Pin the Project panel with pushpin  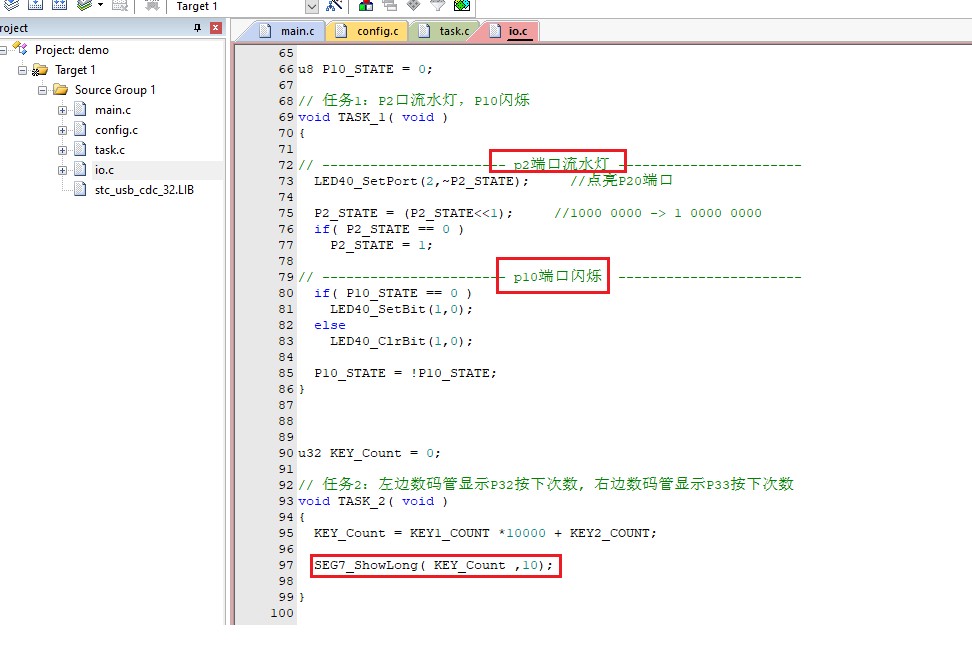[x=197, y=28]
